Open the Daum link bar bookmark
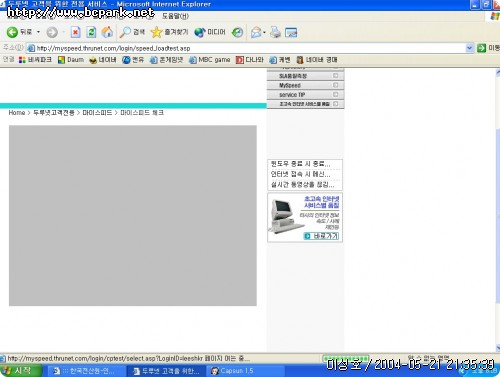 [71, 60]
